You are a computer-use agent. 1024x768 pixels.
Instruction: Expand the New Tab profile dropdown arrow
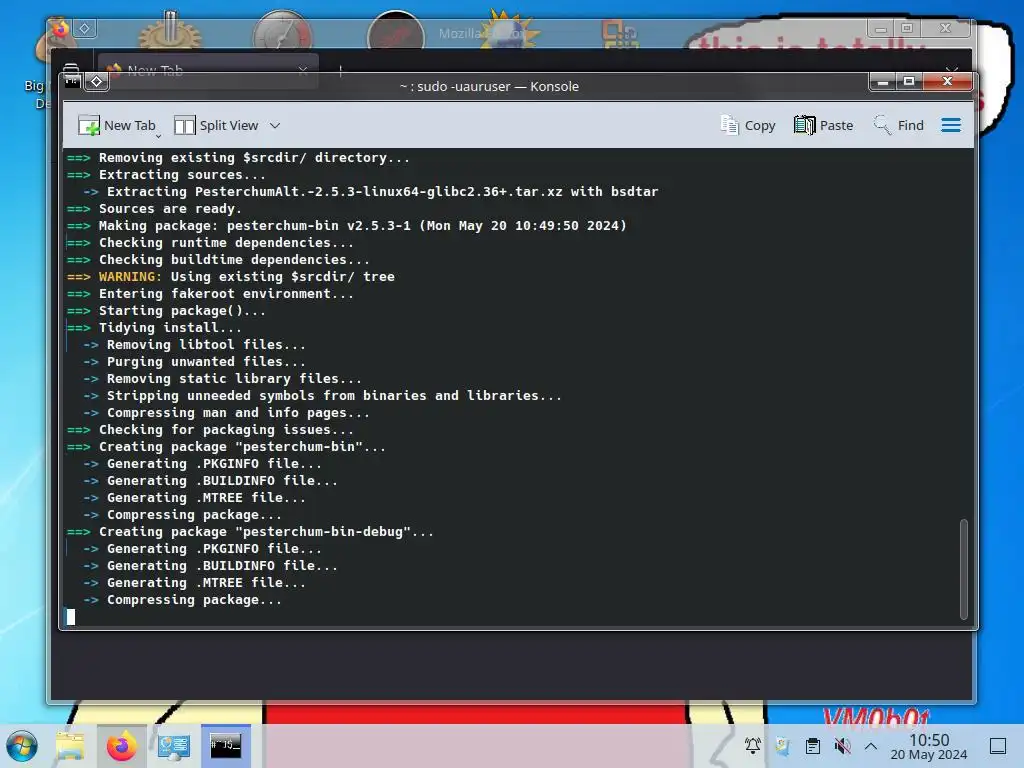click(159, 136)
